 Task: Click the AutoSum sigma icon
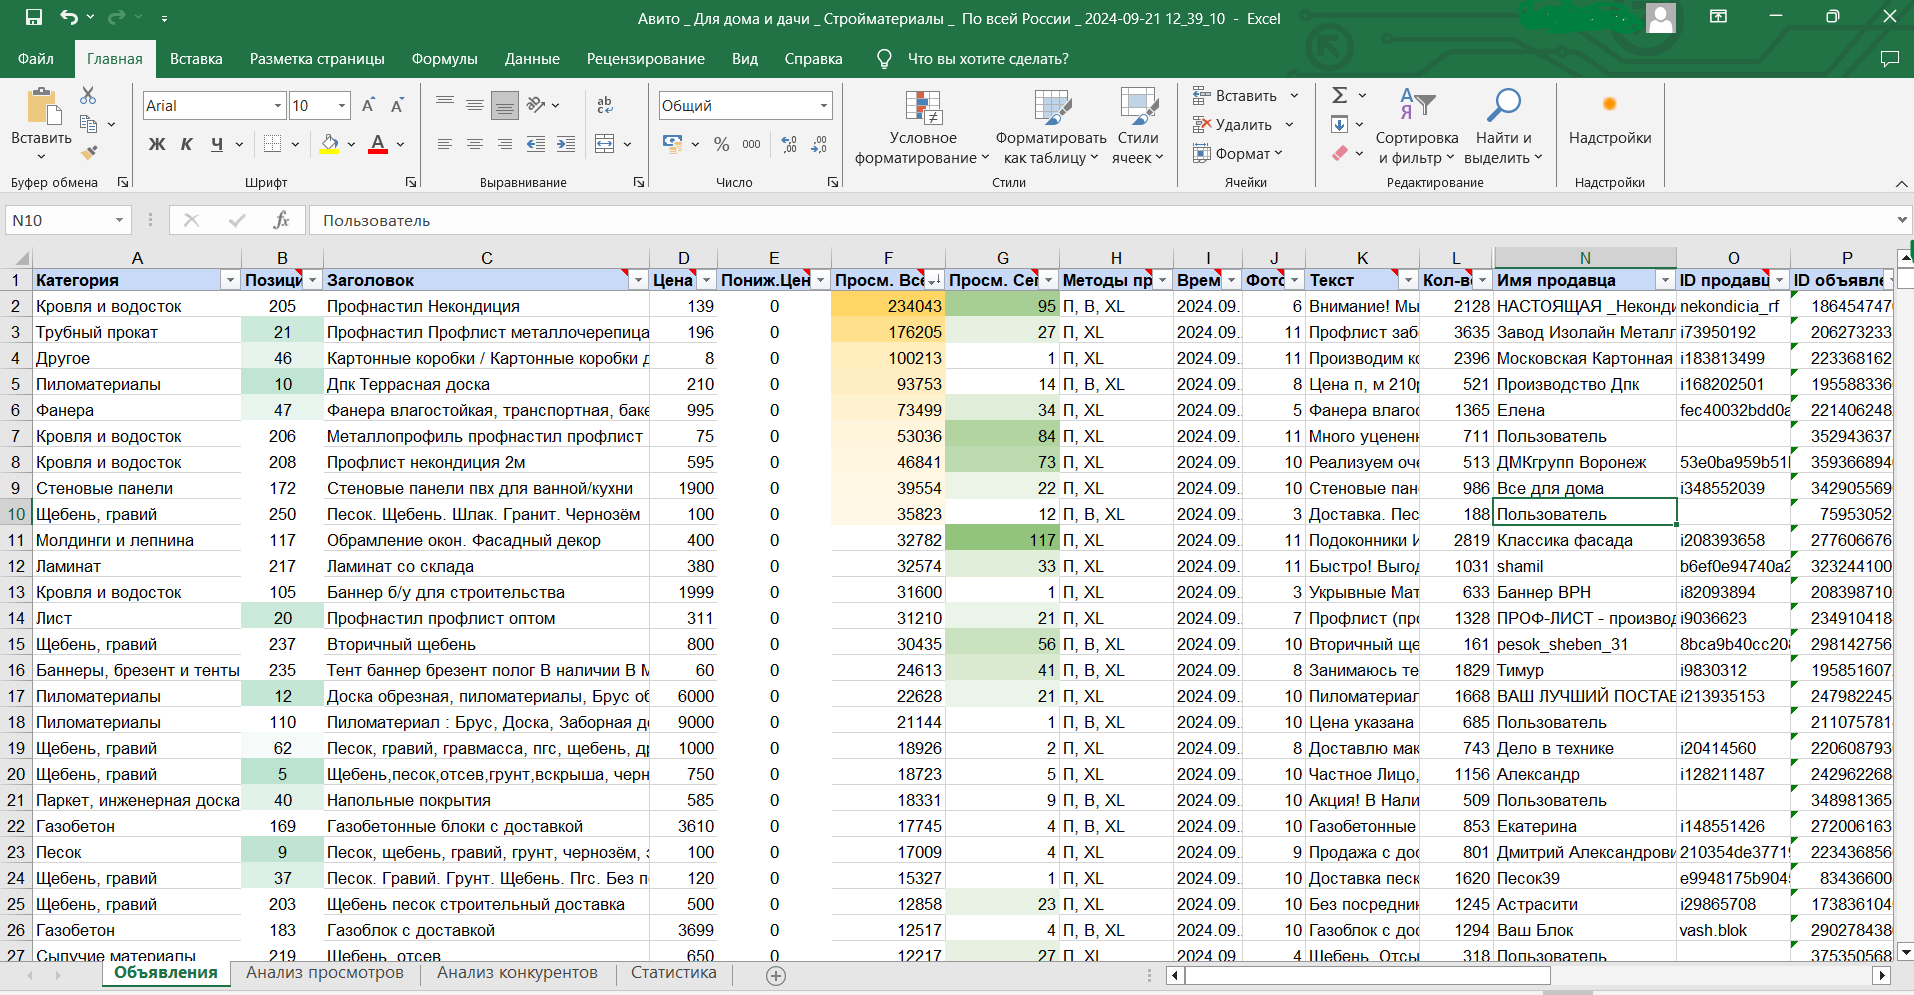point(1340,96)
